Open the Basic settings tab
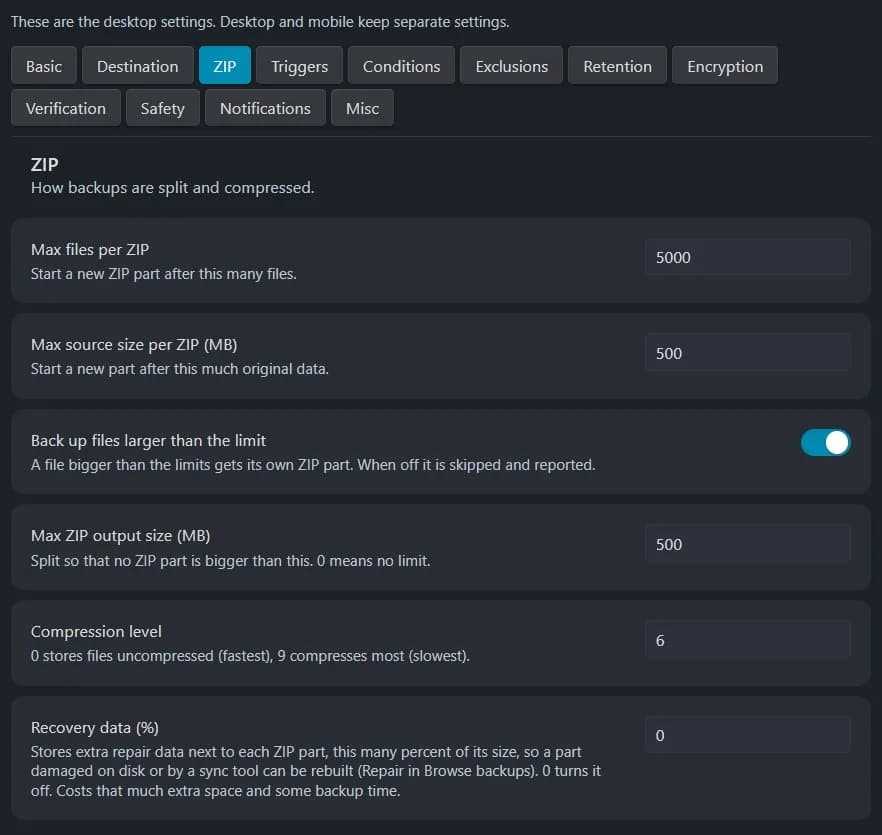This screenshot has height=835, width=882. coord(44,66)
